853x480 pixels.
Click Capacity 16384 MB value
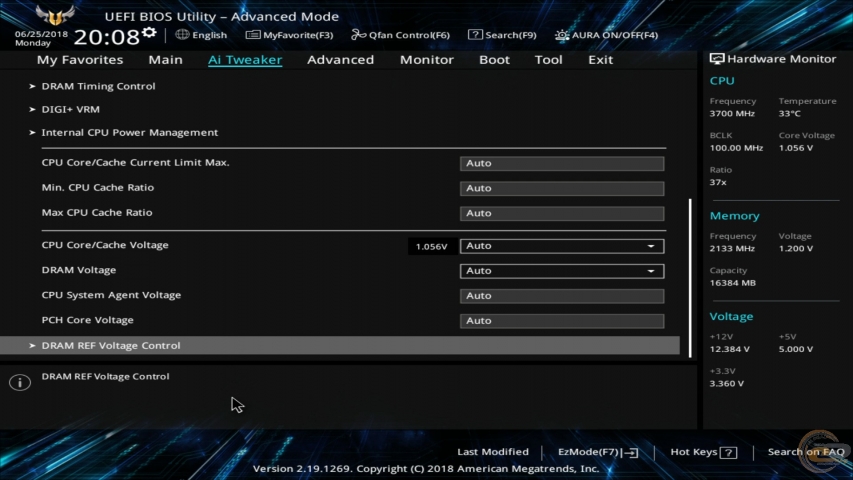[x=733, y=283]
